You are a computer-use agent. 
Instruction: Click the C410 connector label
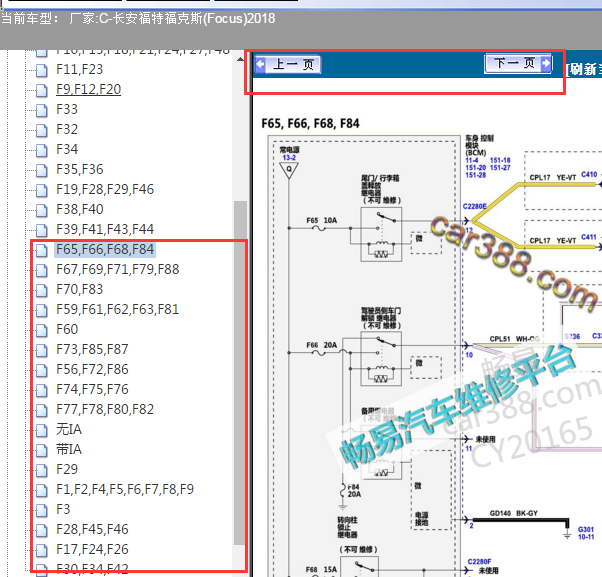[x=589, y=175]
